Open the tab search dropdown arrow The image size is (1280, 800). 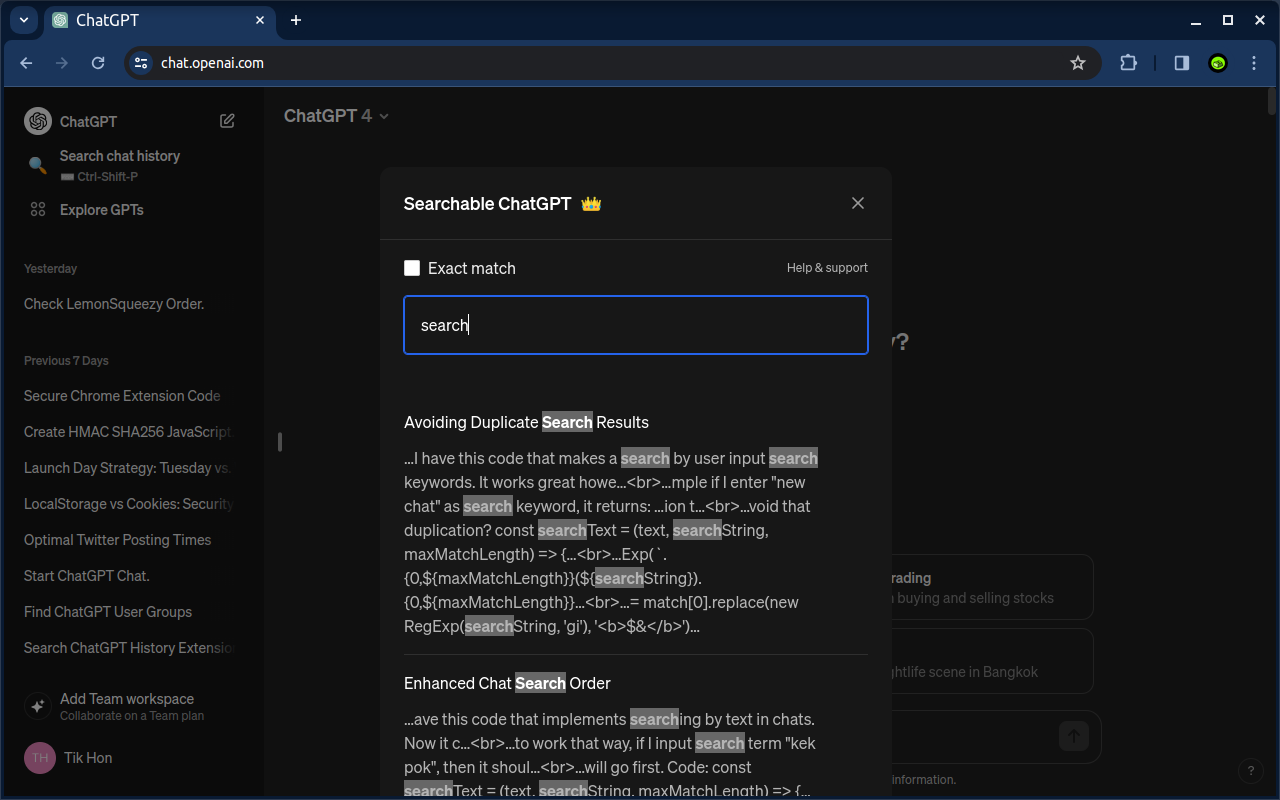22,20
